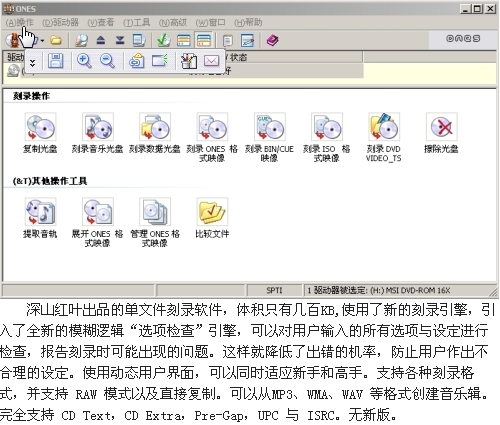
Task: Launch 管理 ONES 格式映像 tool
Action: click(x=155, y=222)
